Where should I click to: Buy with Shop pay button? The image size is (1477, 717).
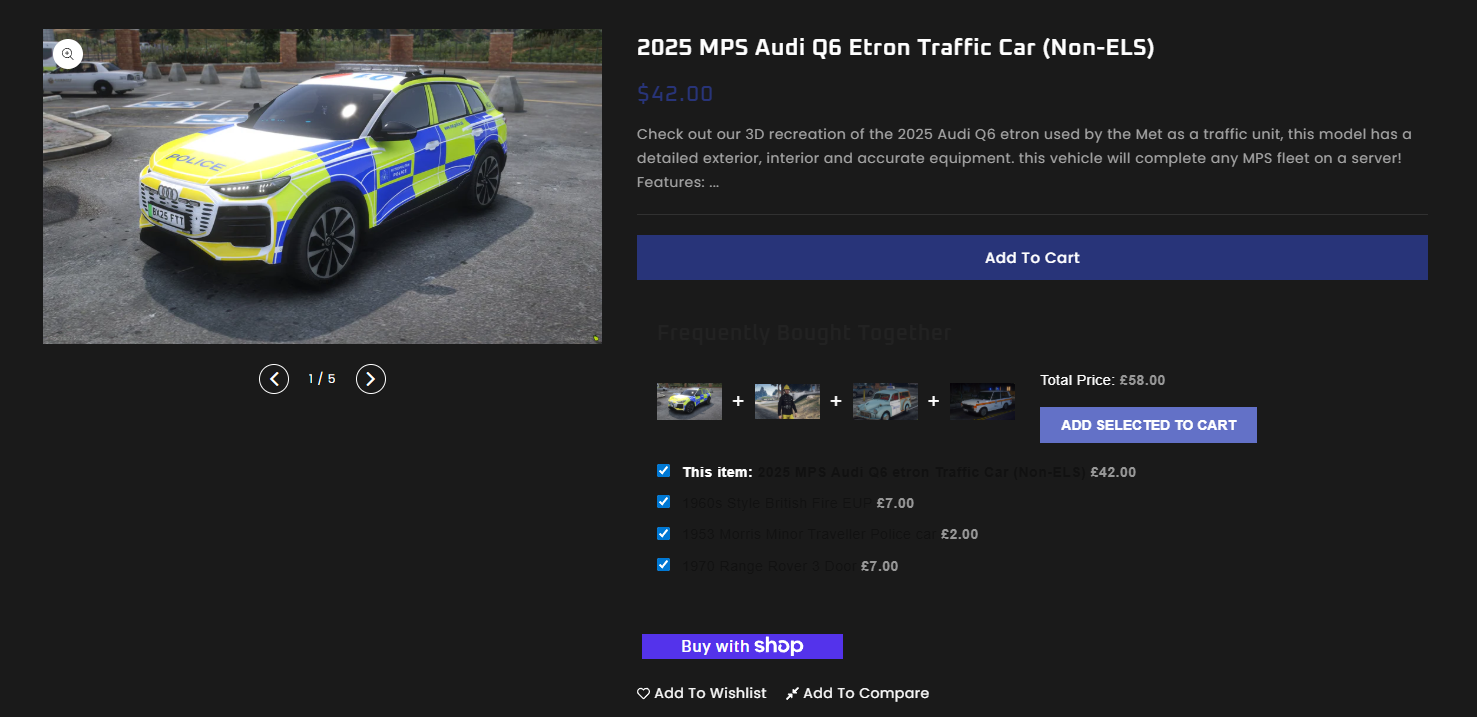point(742,646)
